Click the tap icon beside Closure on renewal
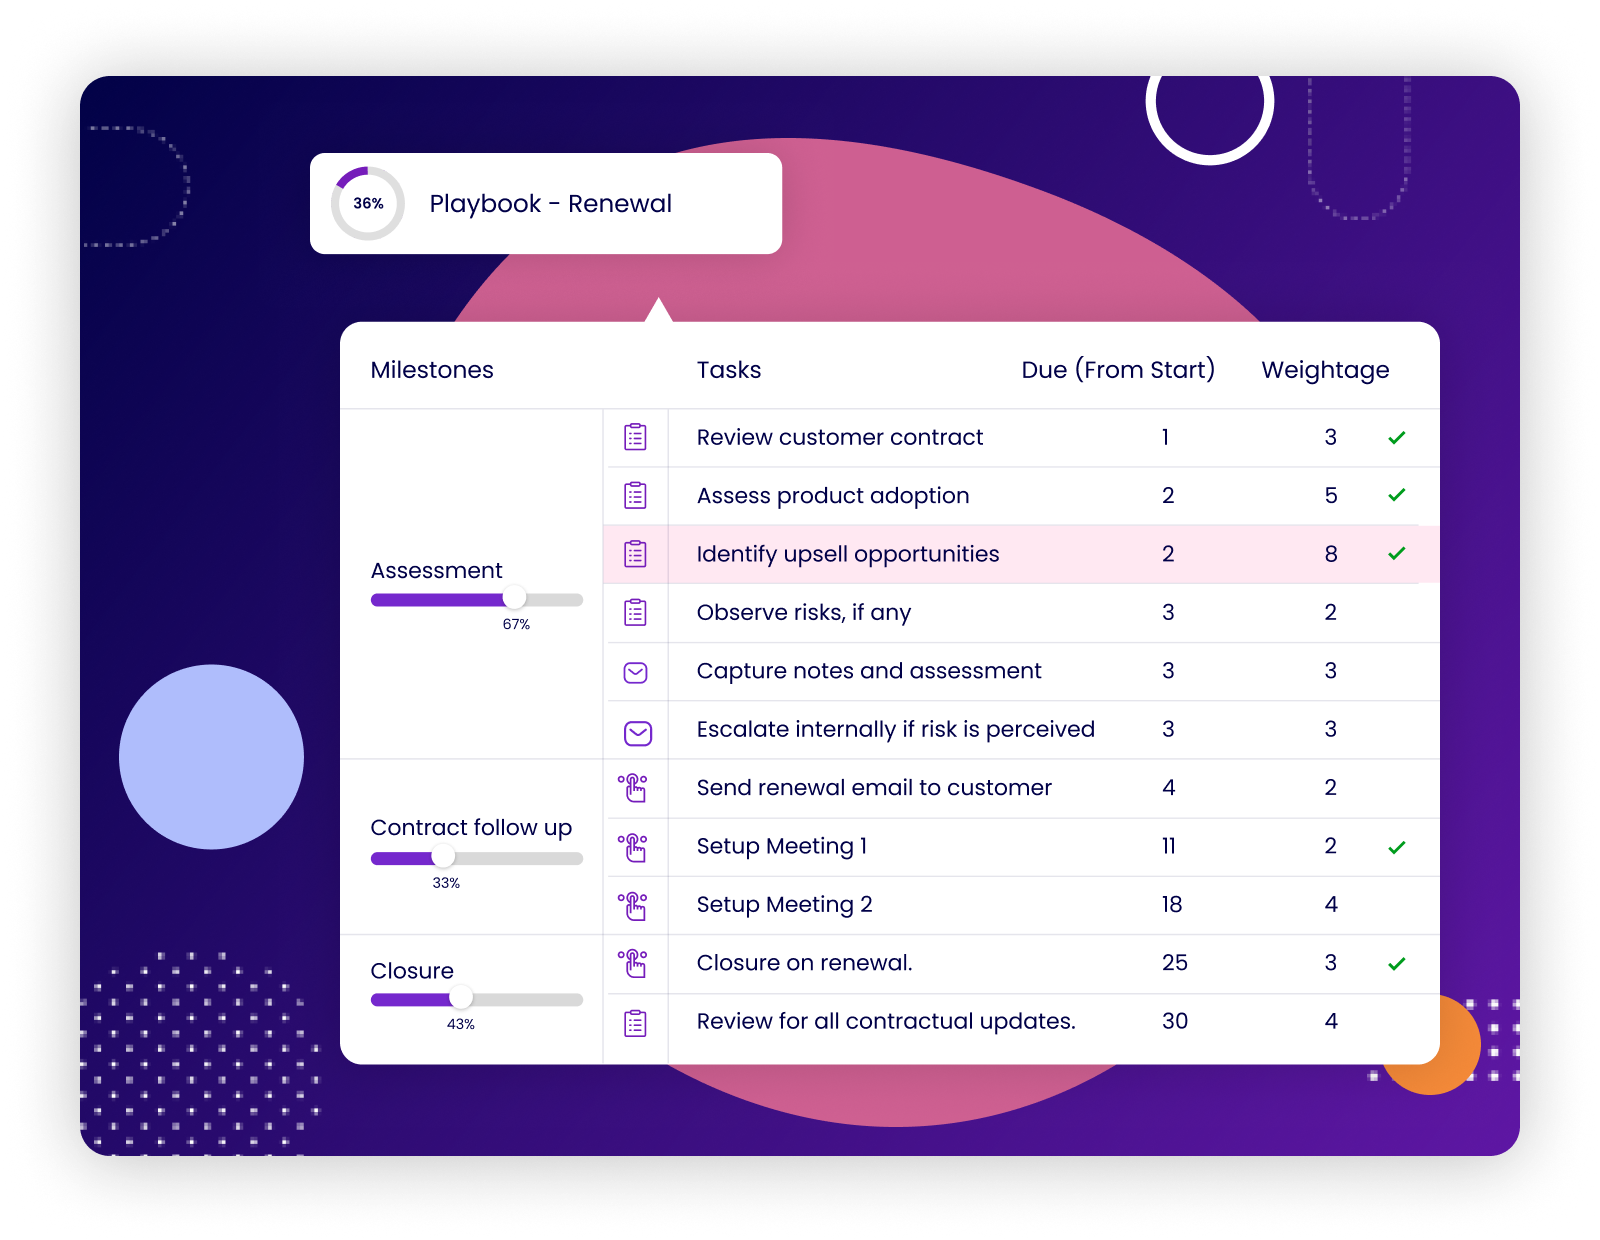Image resolution: width=1600 pixels, height=1240 pixels. pos(634,963)
